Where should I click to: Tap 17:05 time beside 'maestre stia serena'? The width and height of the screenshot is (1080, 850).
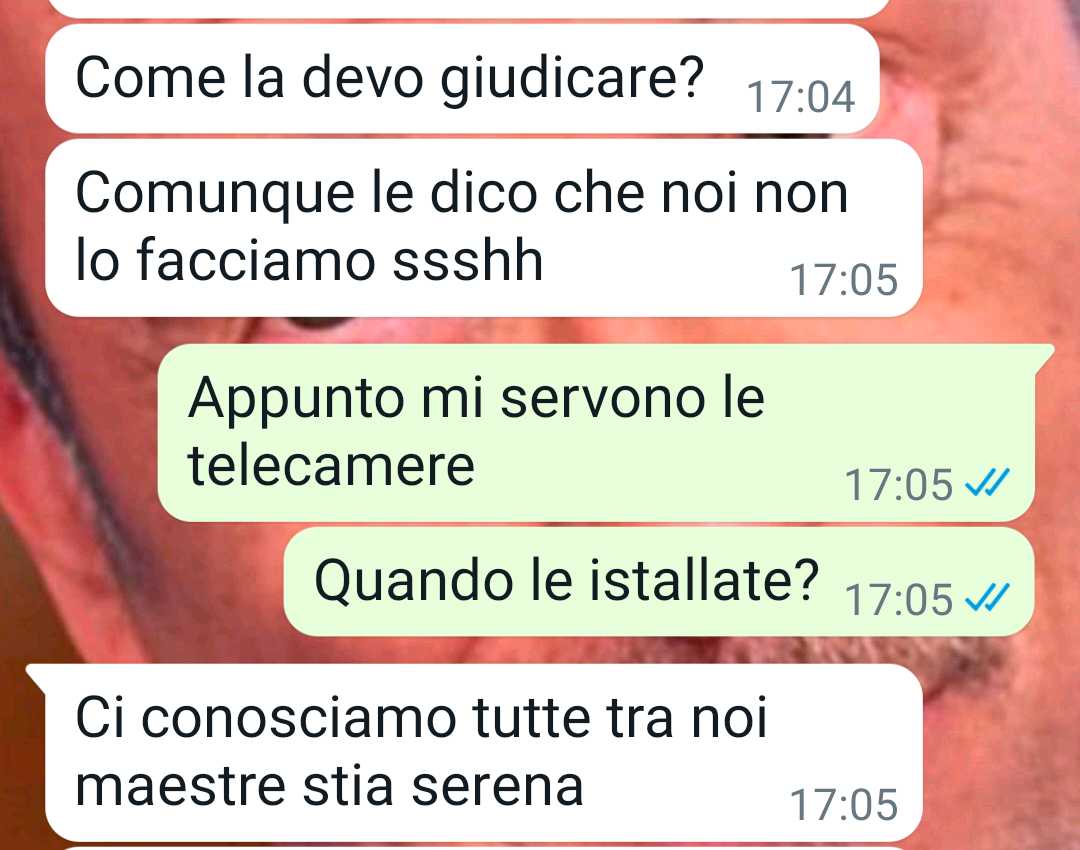(843, 805)
